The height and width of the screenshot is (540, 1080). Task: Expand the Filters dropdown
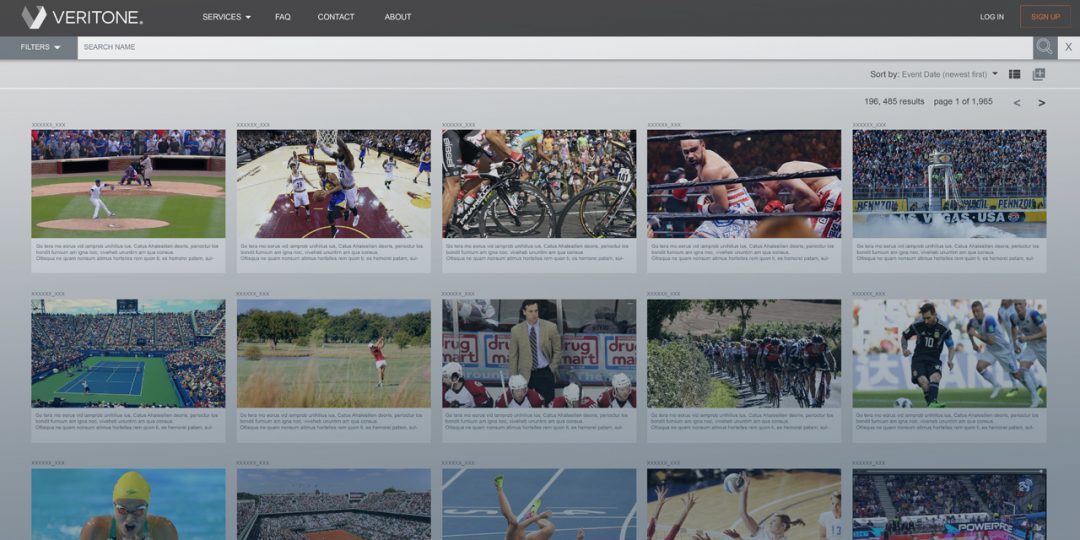click(x=40, y=47)
